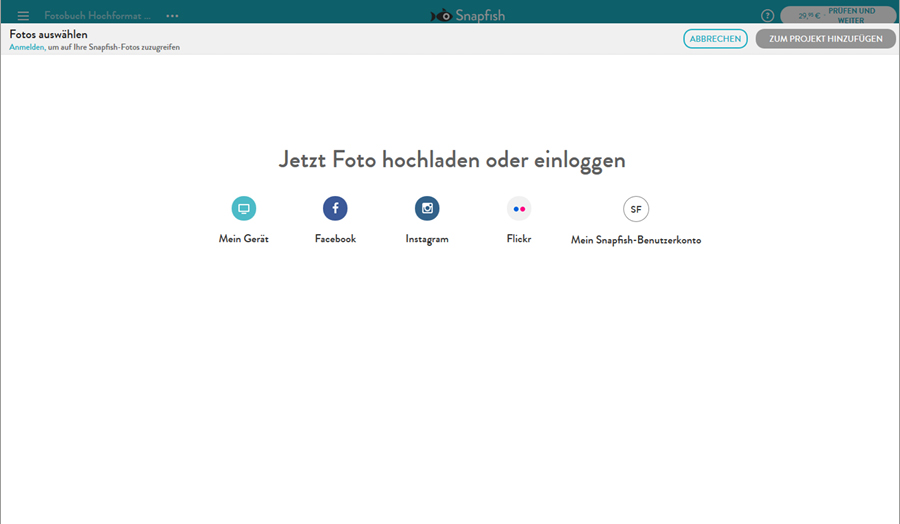Click the Fotos auswählen heading

(x=48, y=34)
